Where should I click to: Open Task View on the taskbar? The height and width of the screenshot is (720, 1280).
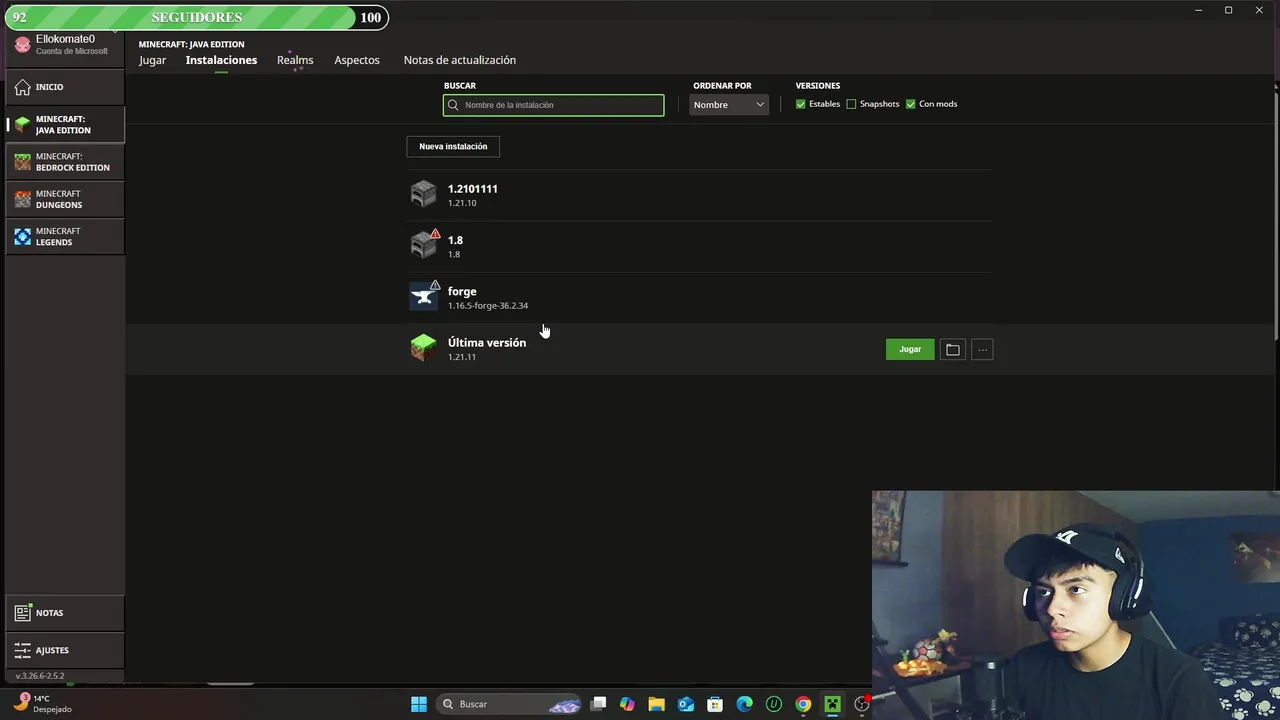pyautogui.click(x=598, y=704)
